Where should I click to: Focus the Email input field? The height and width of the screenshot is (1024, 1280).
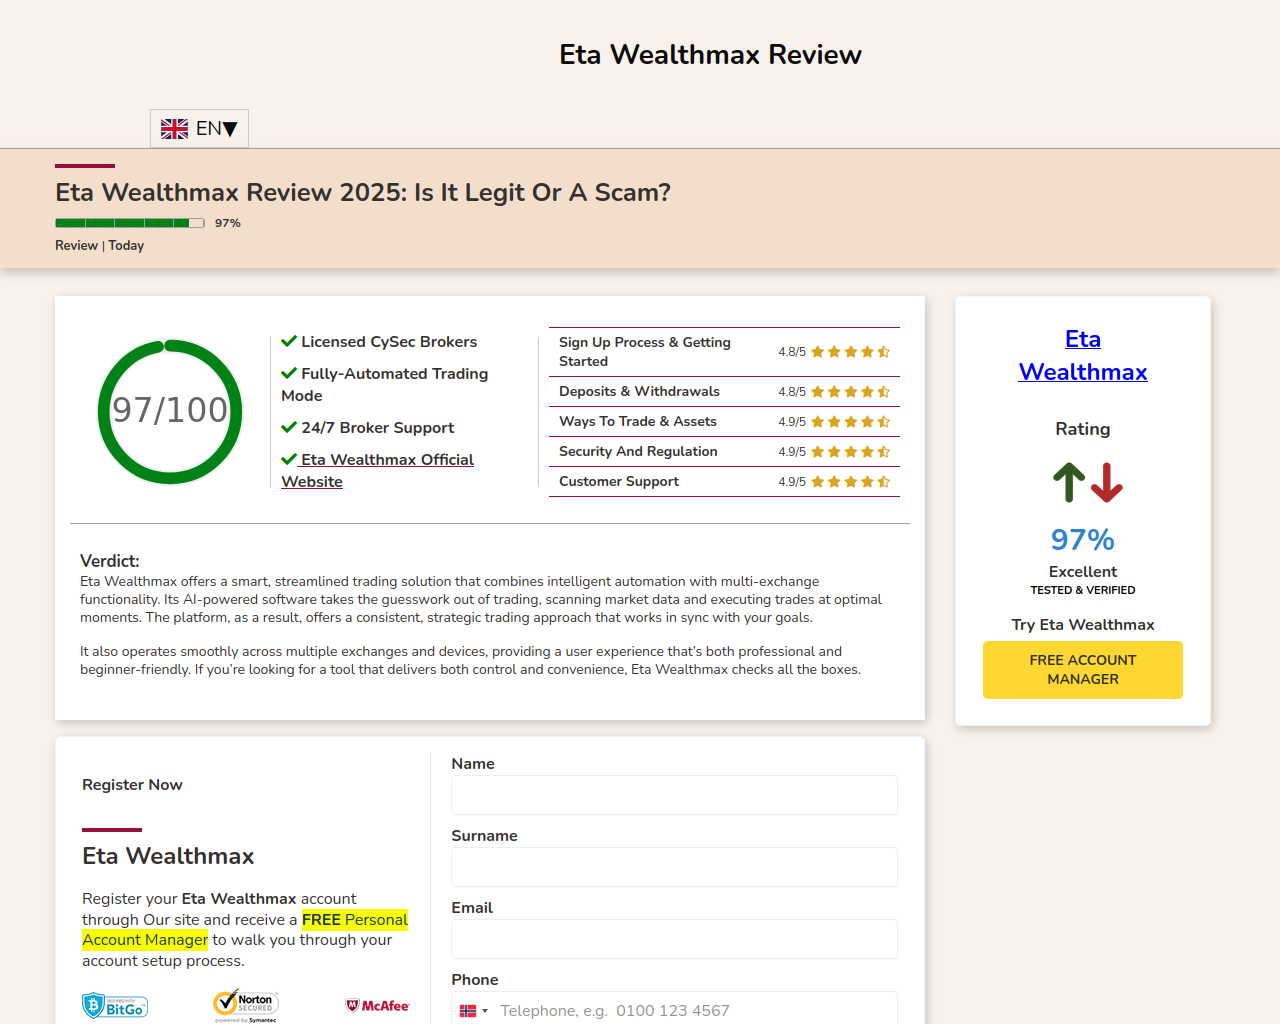click(674, 939)
